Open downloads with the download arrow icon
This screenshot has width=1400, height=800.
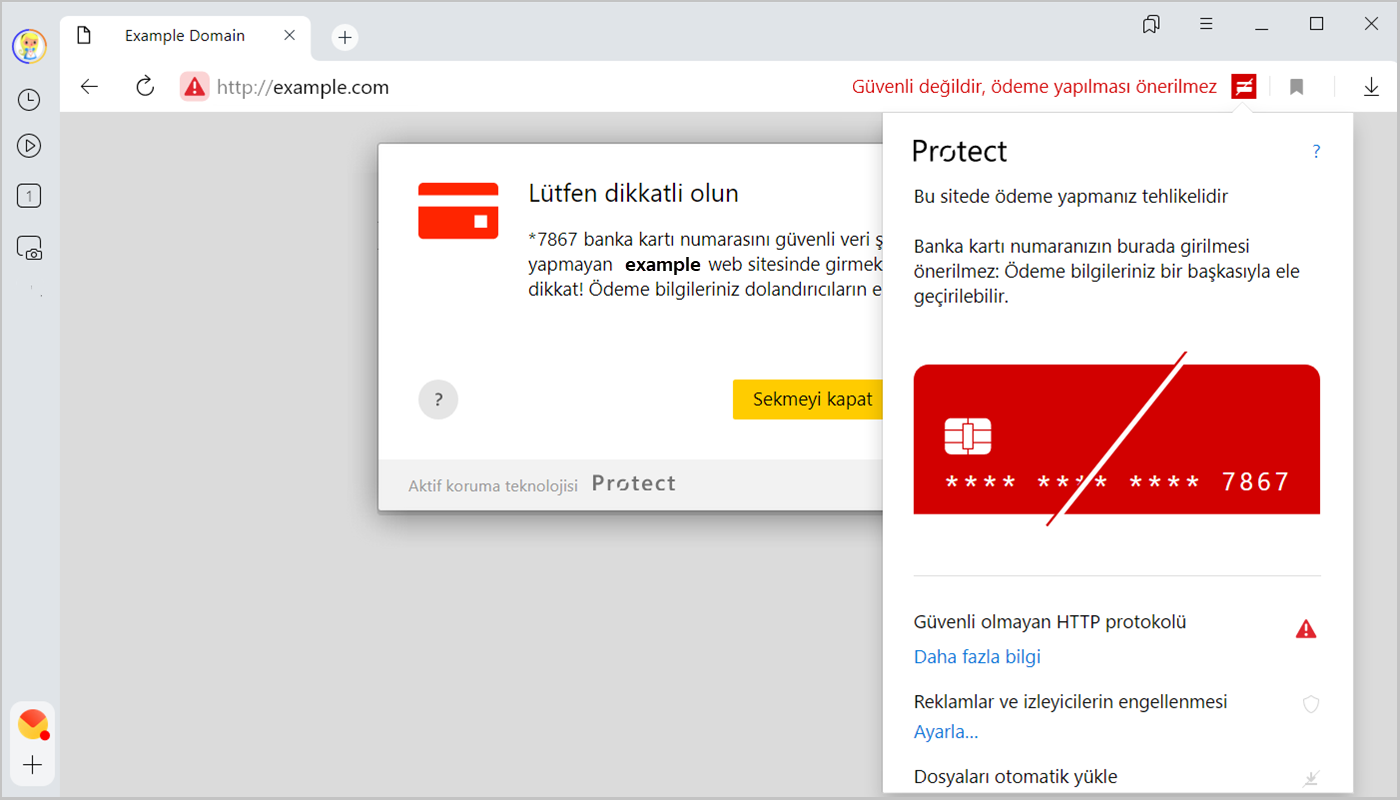1371,87
